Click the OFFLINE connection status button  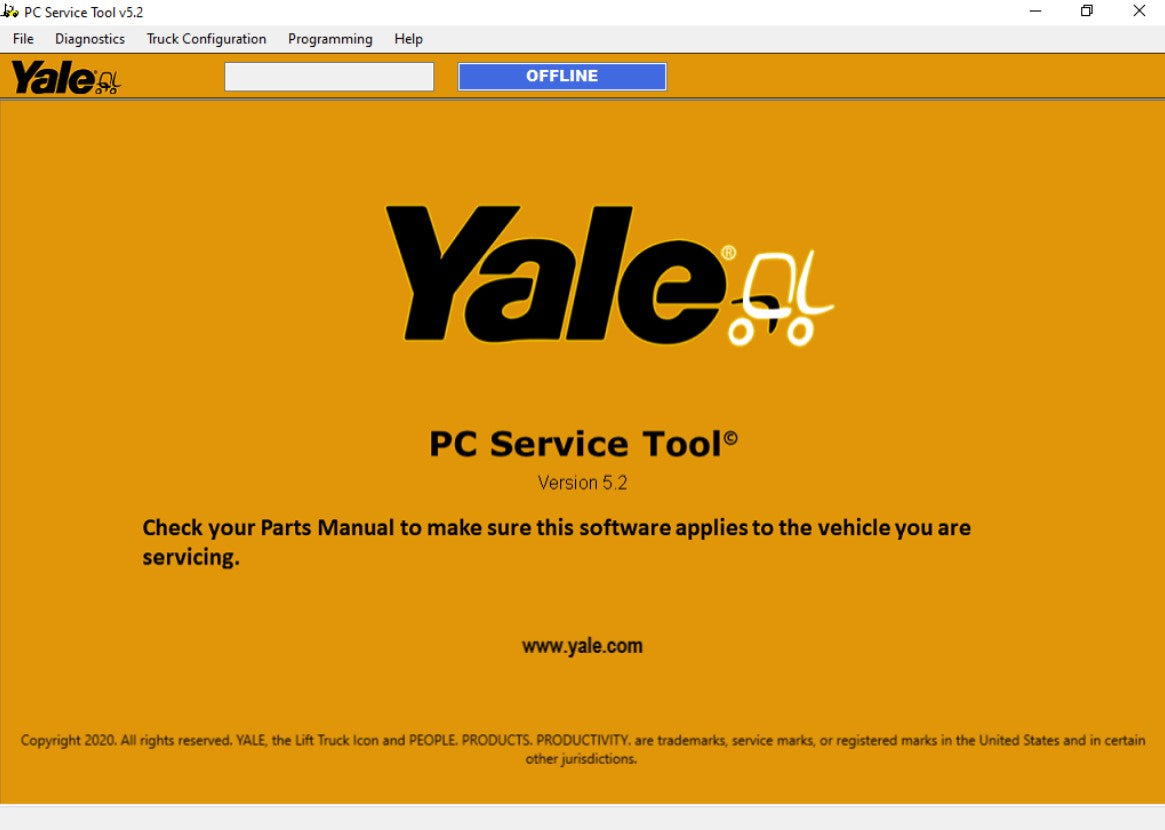pos(562,77)
